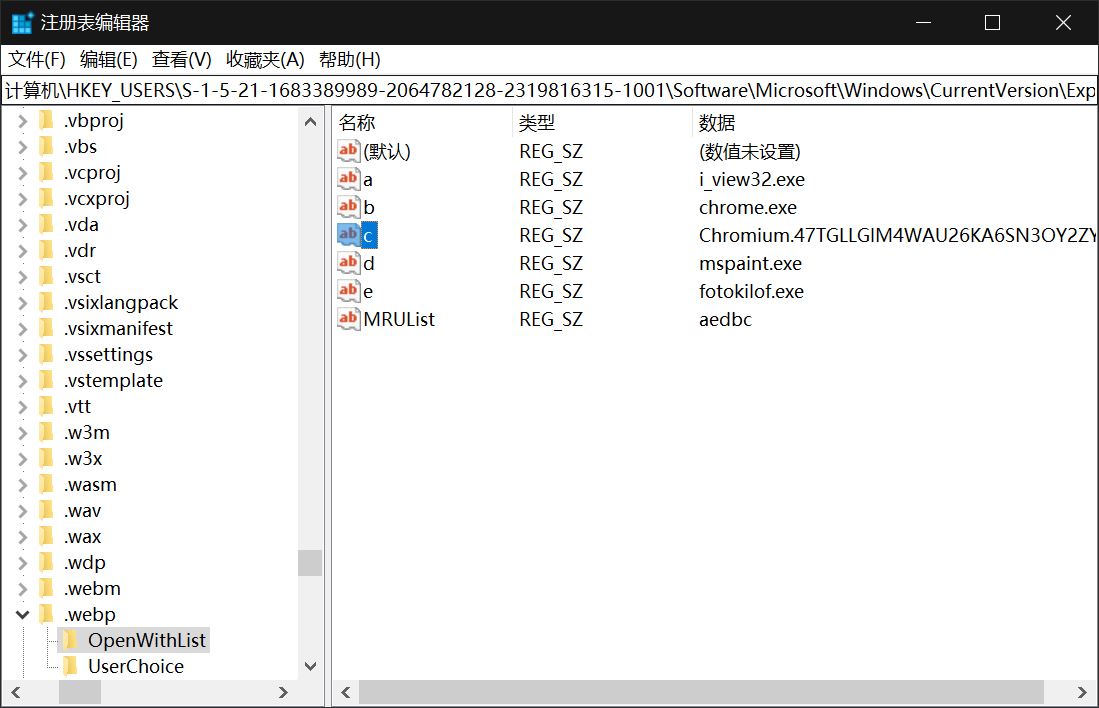
Task: Select the icon of the MRUList value
Action: pos(348,319)
